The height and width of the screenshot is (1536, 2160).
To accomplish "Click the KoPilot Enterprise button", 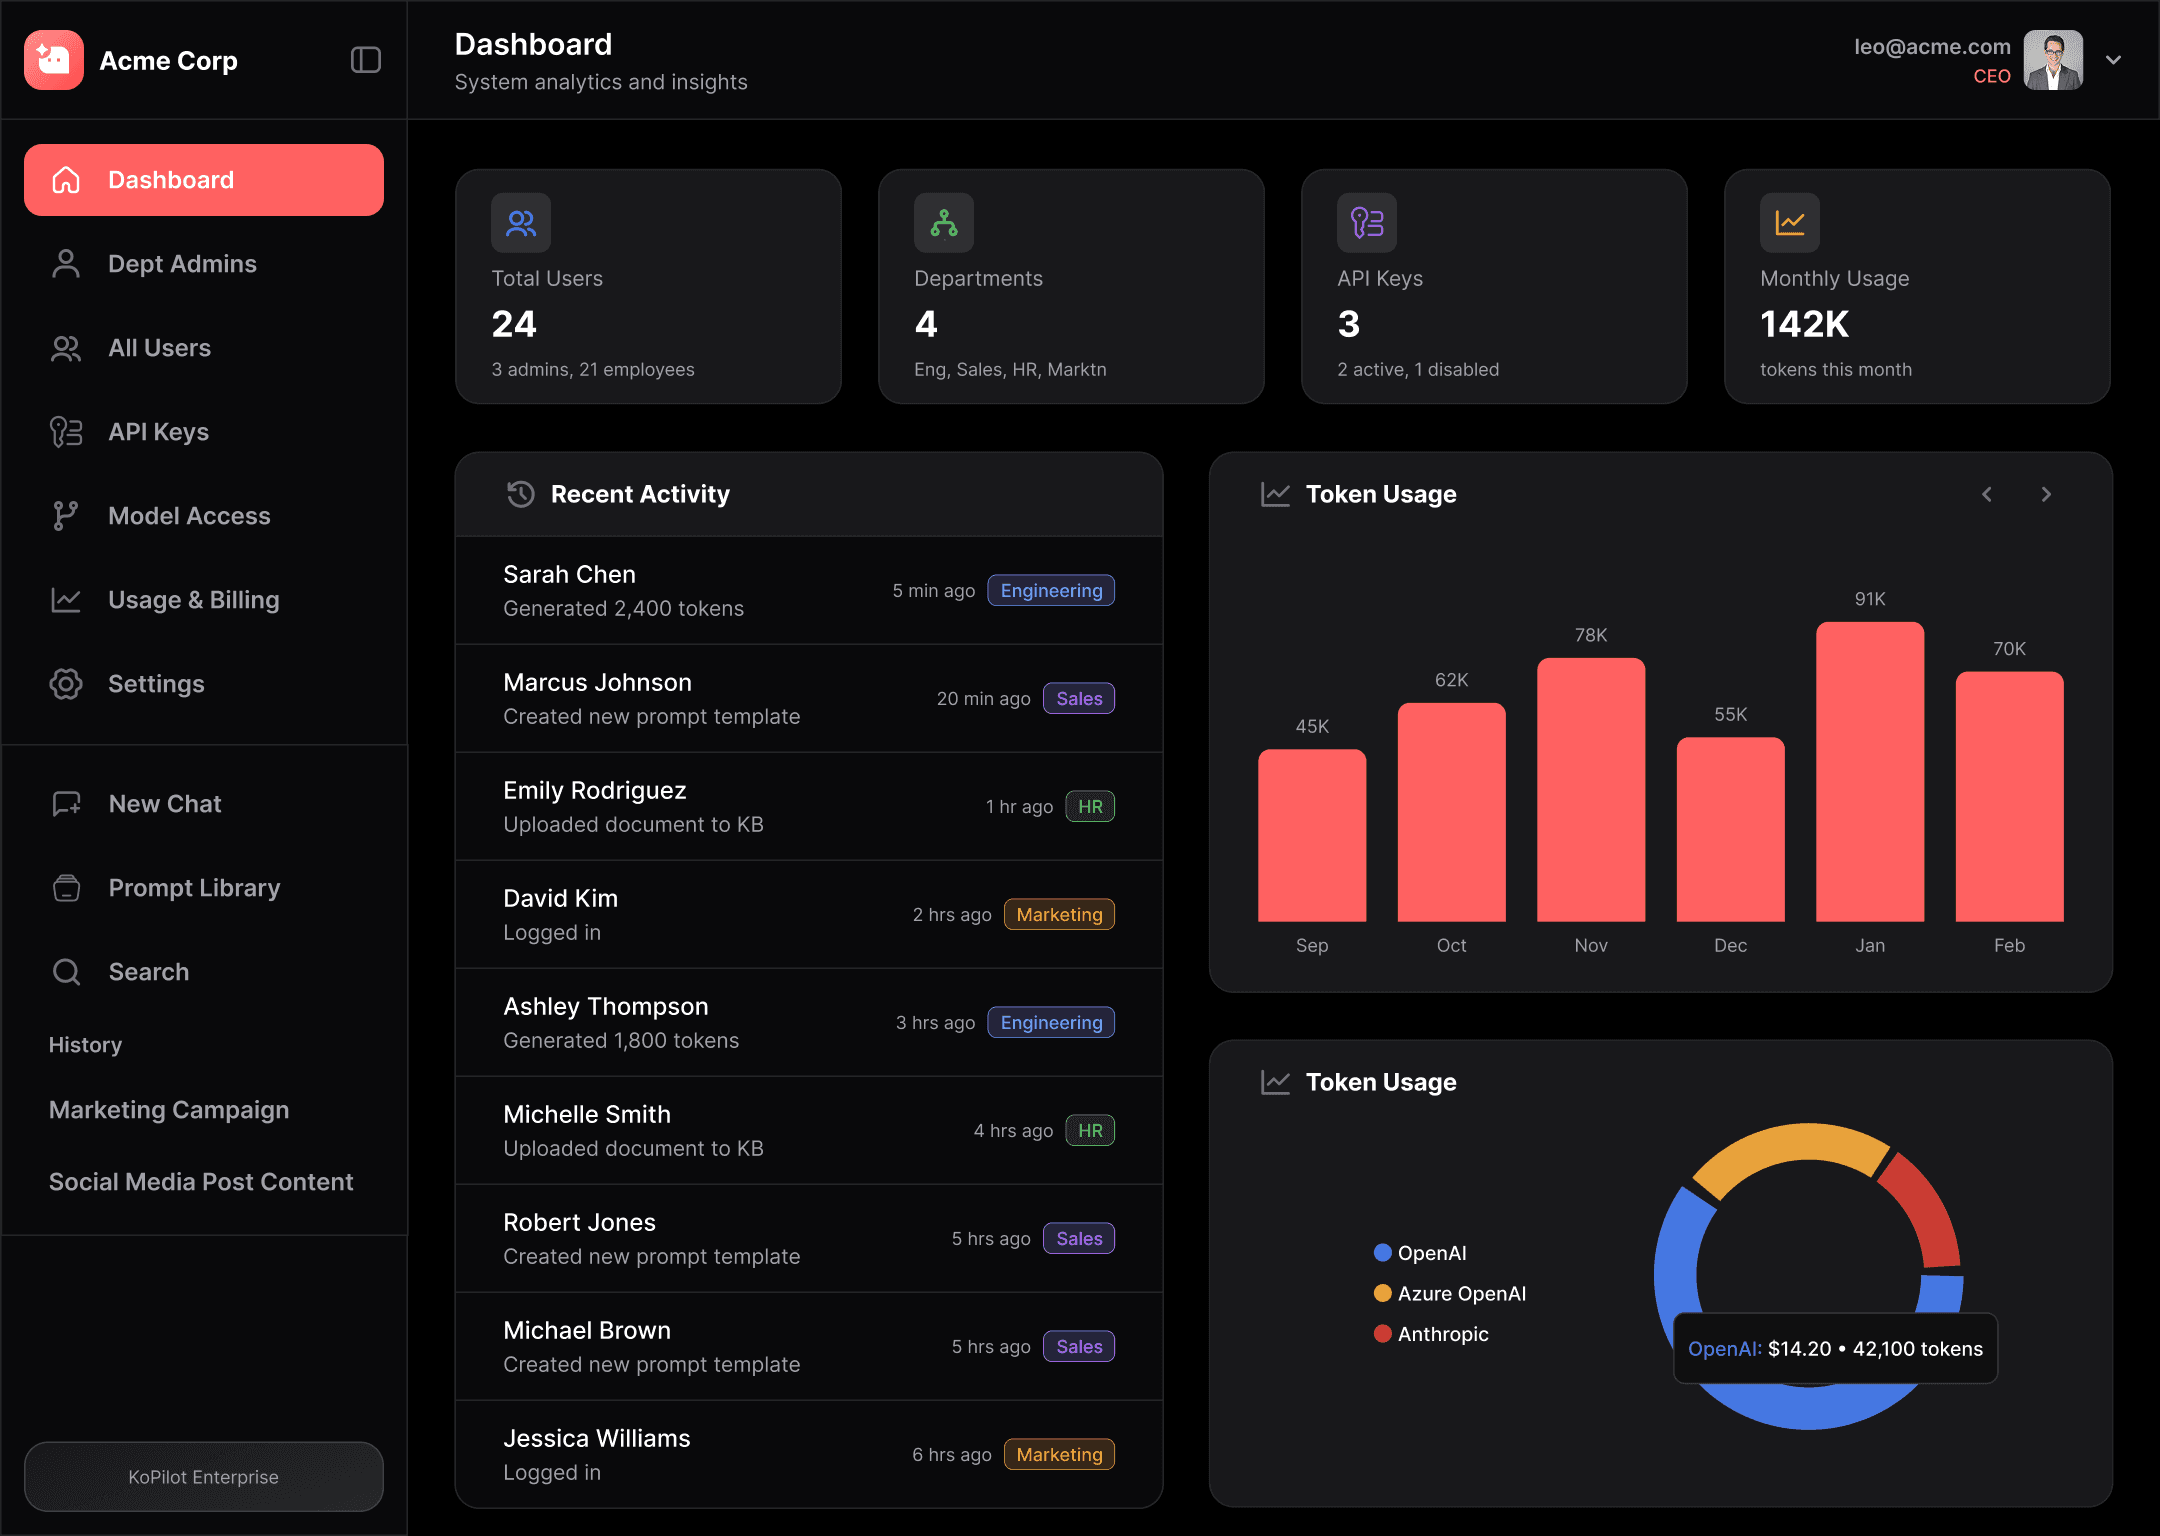I will tap(204, 1477).
